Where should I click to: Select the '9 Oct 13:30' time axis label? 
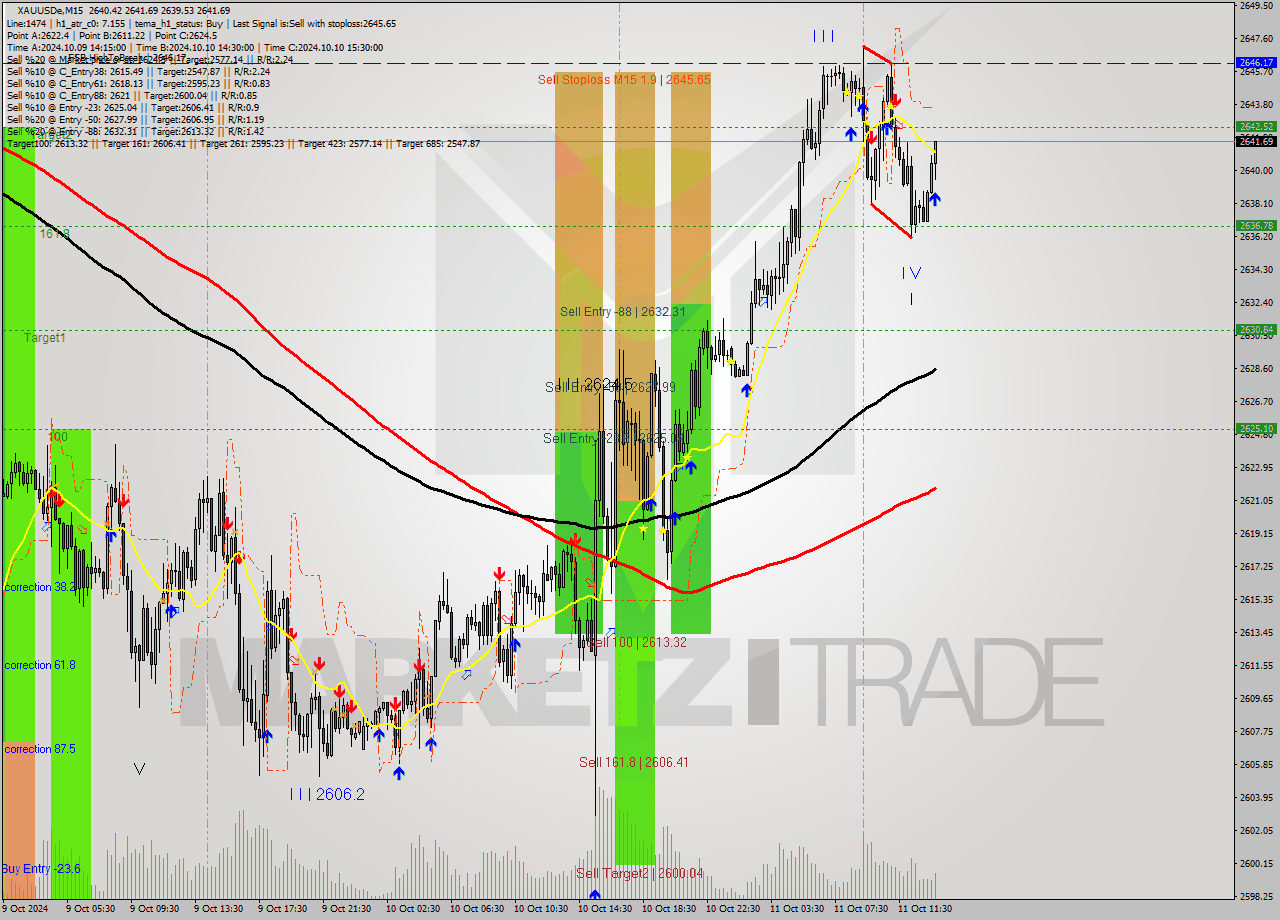[219, 909]
